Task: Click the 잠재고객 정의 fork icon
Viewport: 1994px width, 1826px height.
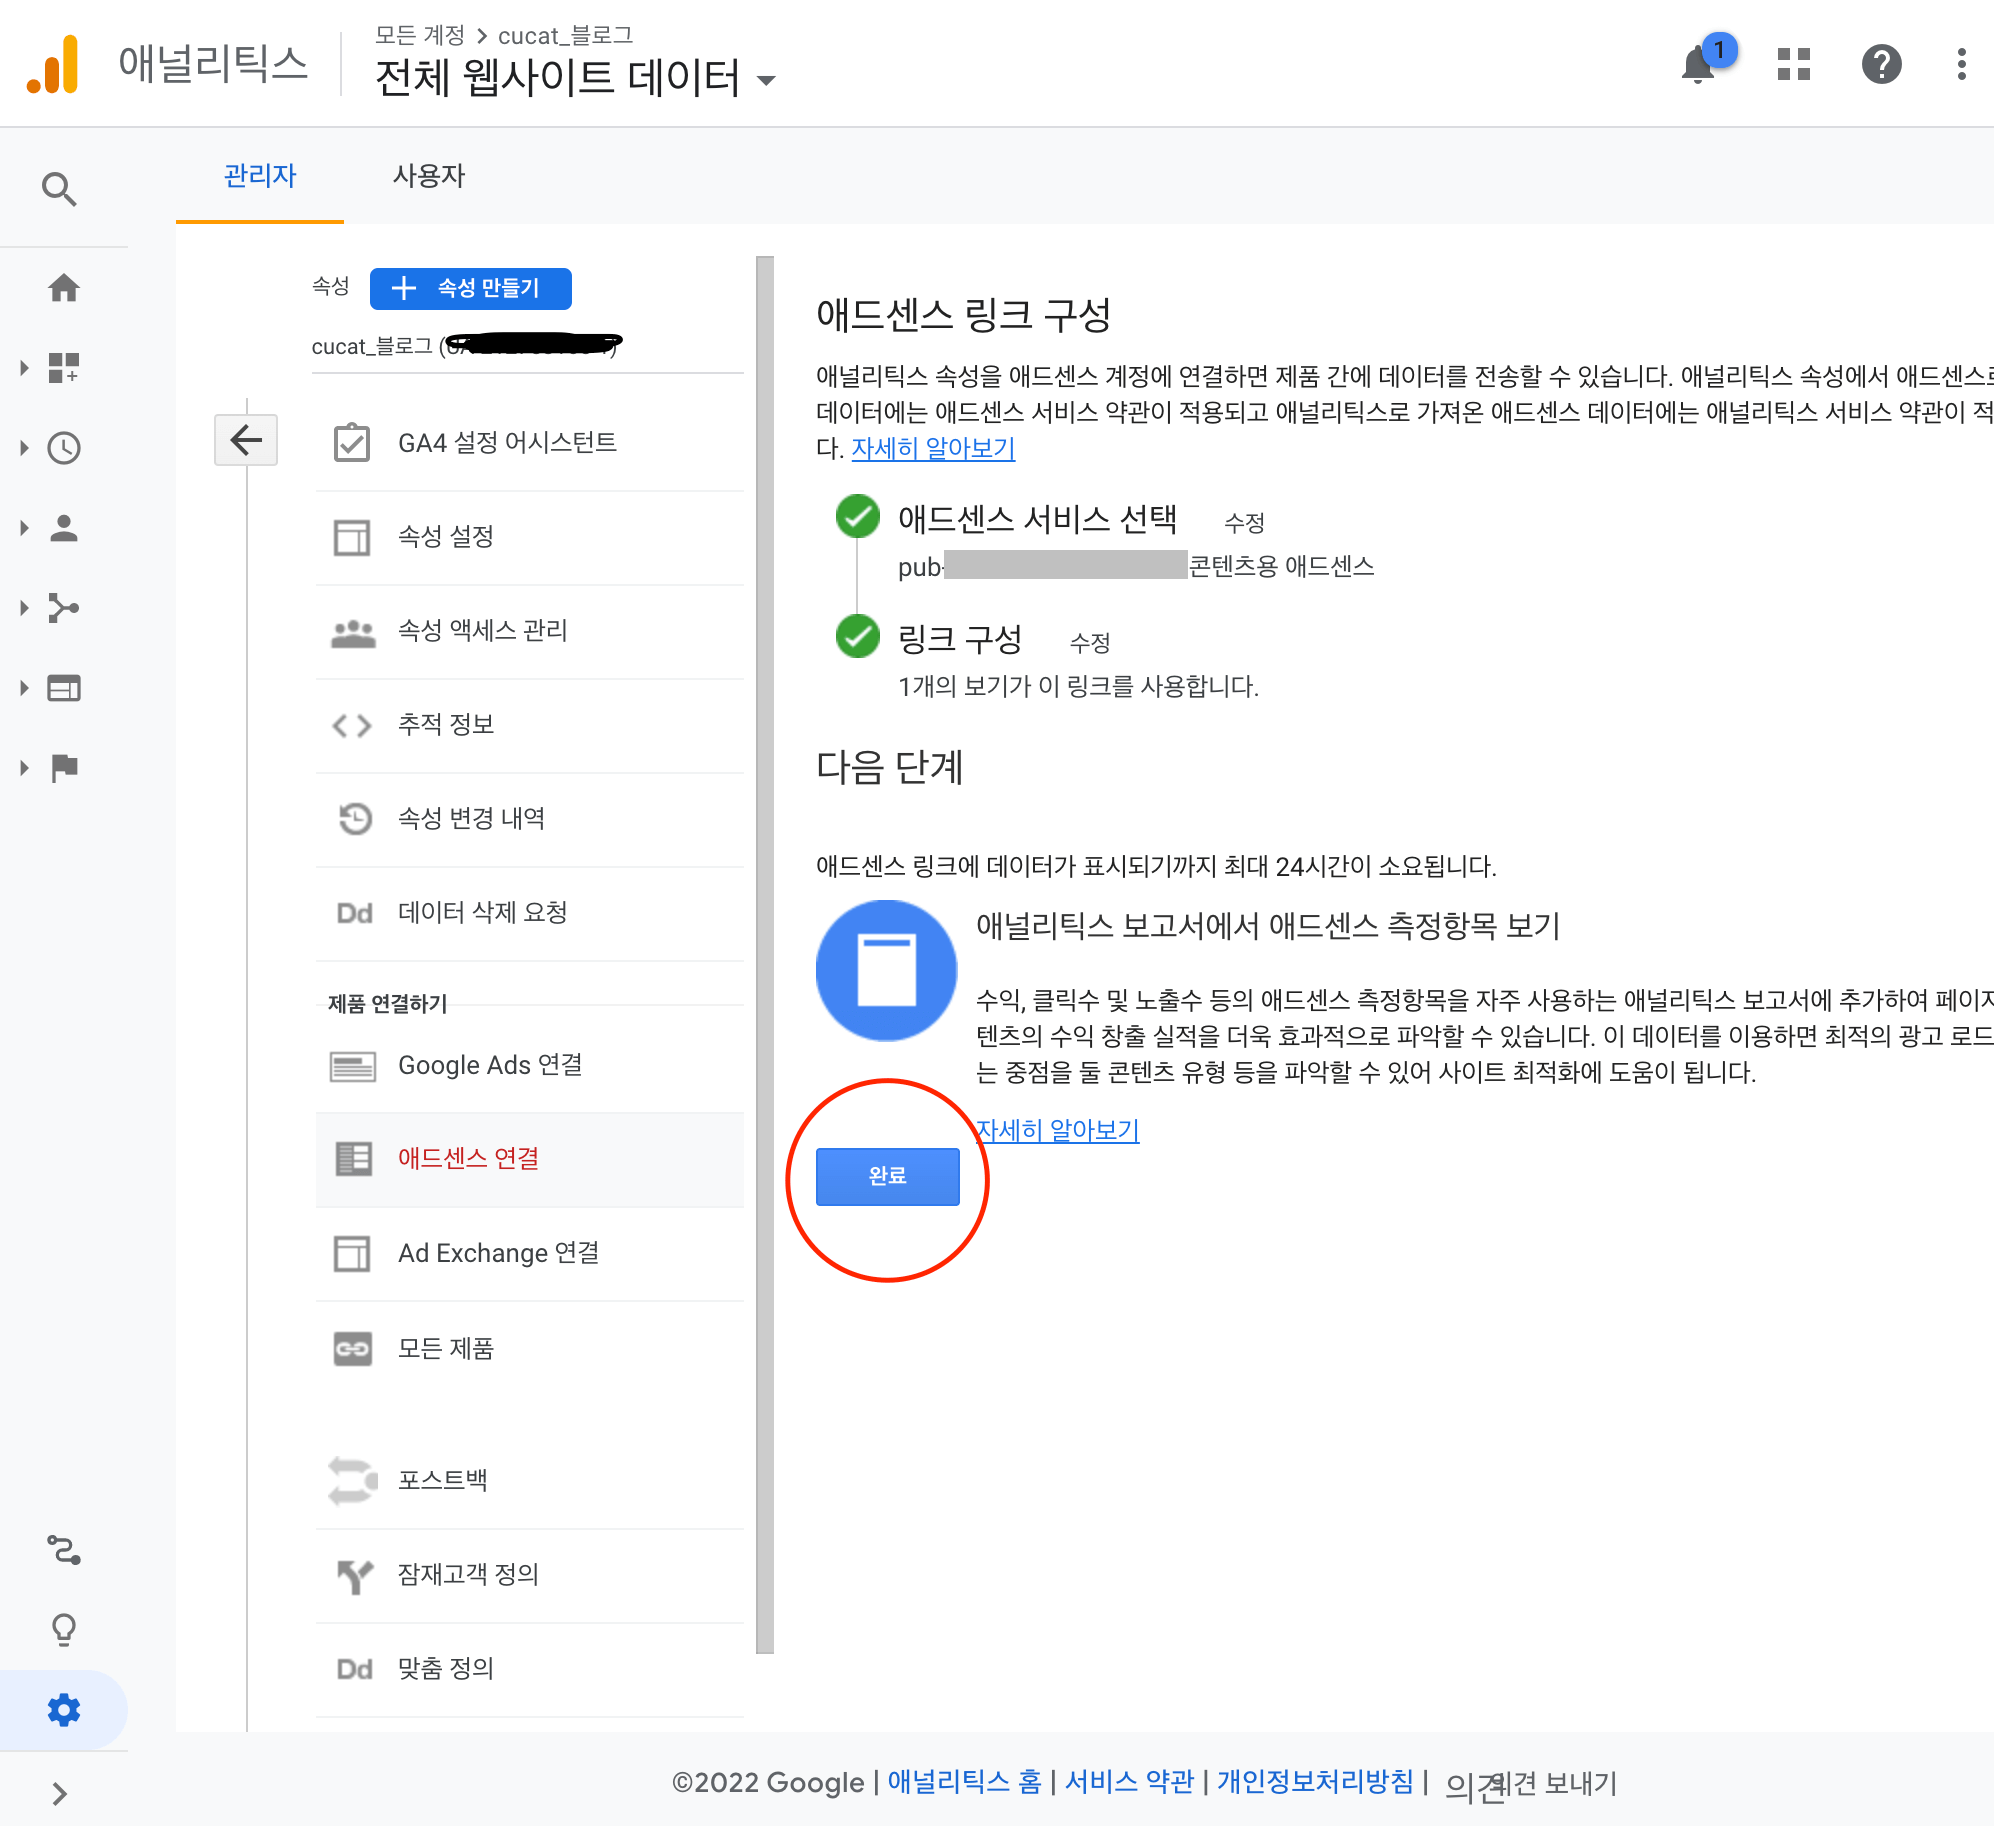Action: click(354, 1576)
